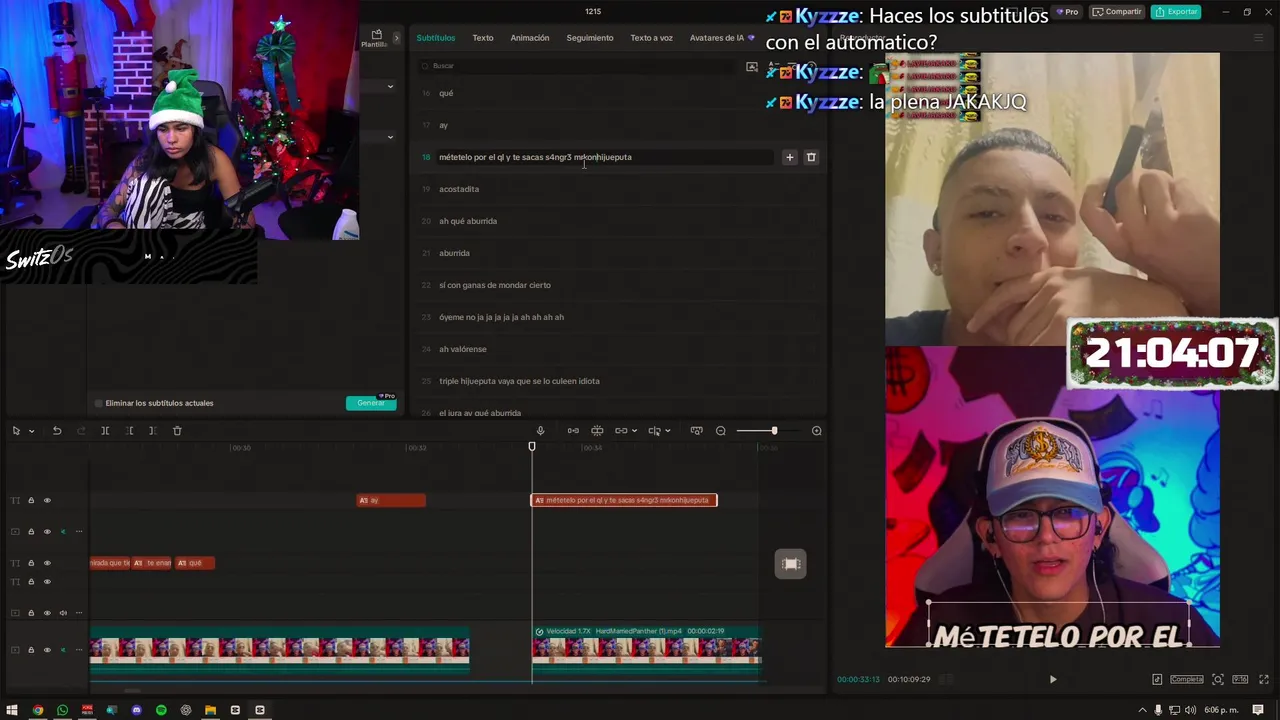Viewport: 1280px width, 720px height.
Task: Select the 'qué' subtitle clip on timeline
Action: pos(194,563)
